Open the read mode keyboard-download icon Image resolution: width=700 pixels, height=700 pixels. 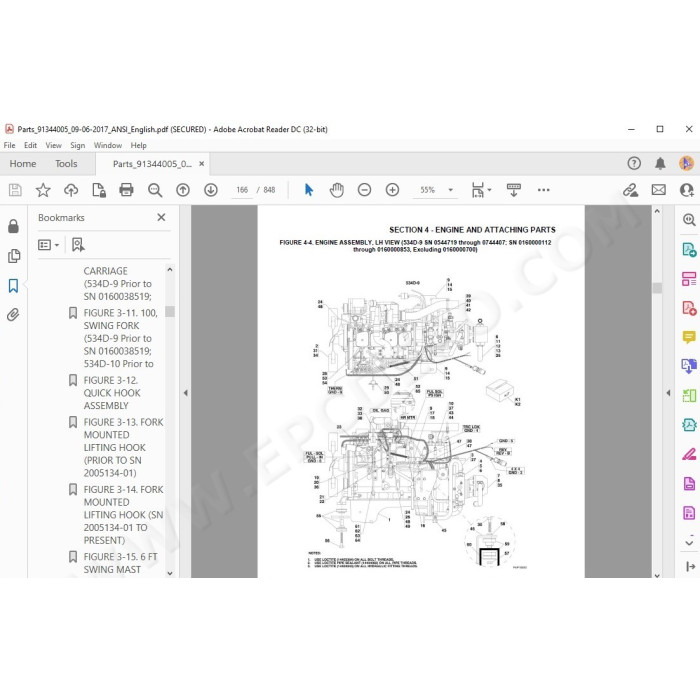pos(514,190)
